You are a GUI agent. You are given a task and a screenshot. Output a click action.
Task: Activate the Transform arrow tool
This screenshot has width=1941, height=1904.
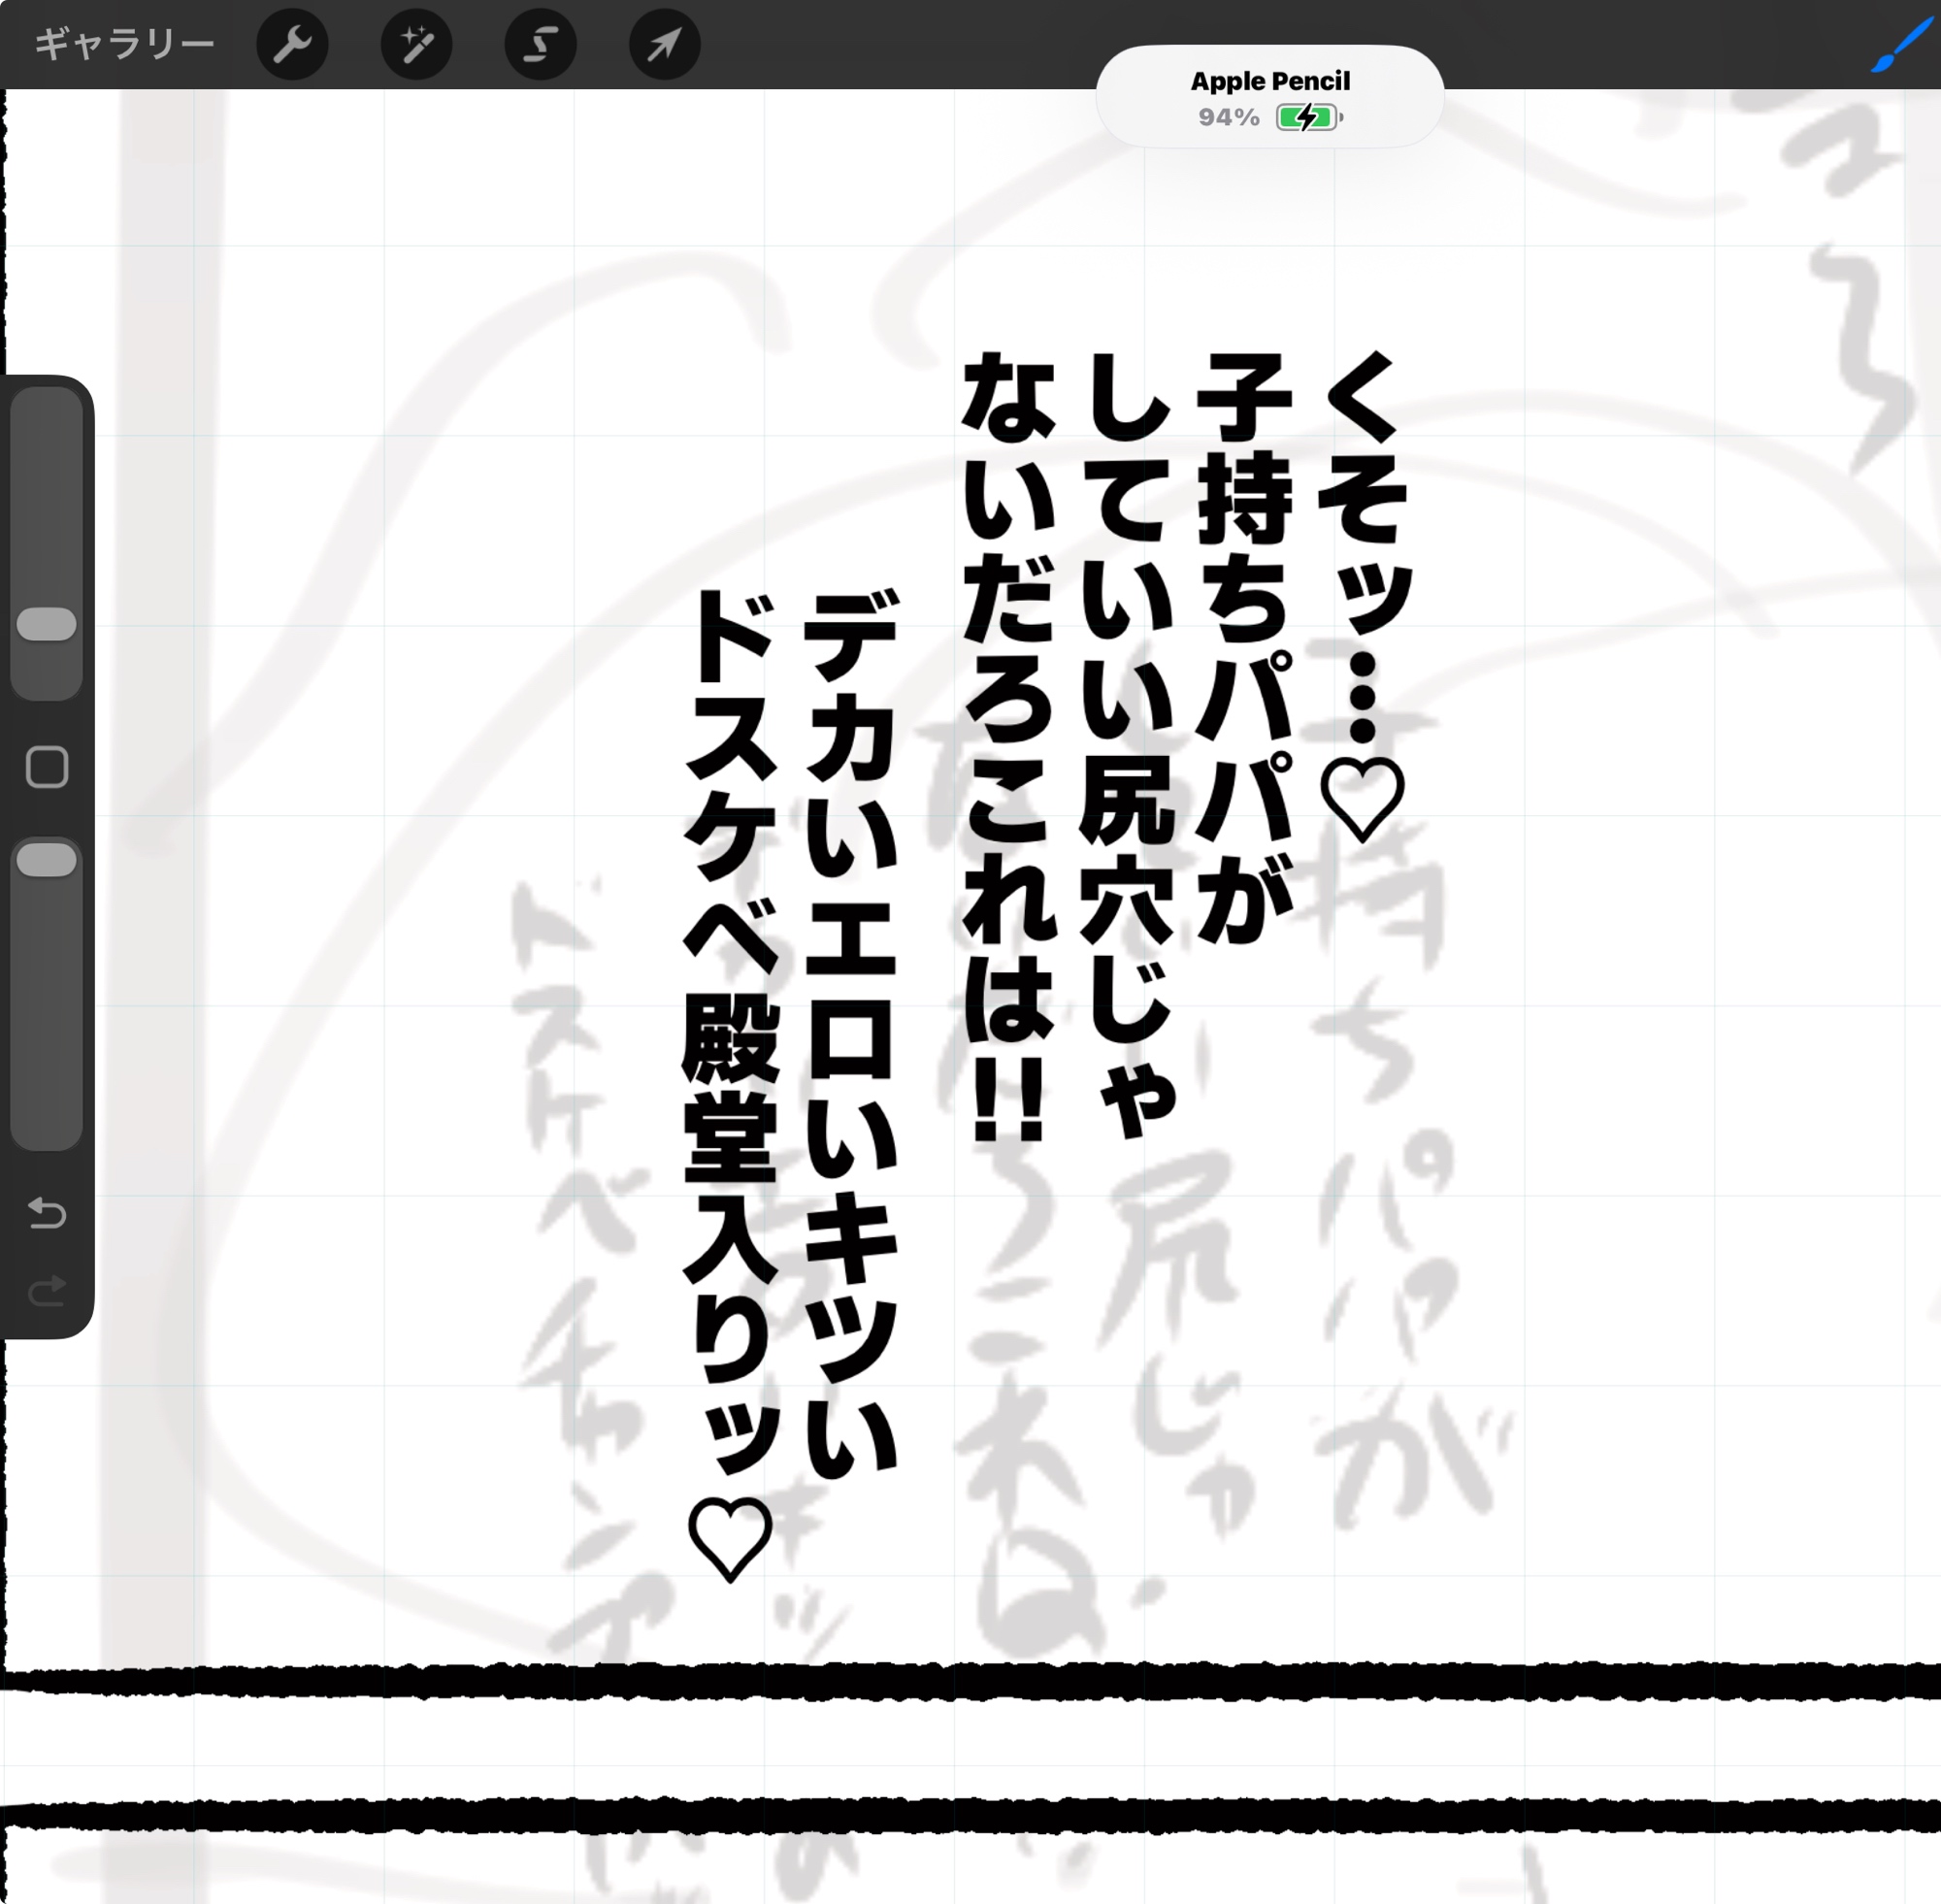point(664,45)
